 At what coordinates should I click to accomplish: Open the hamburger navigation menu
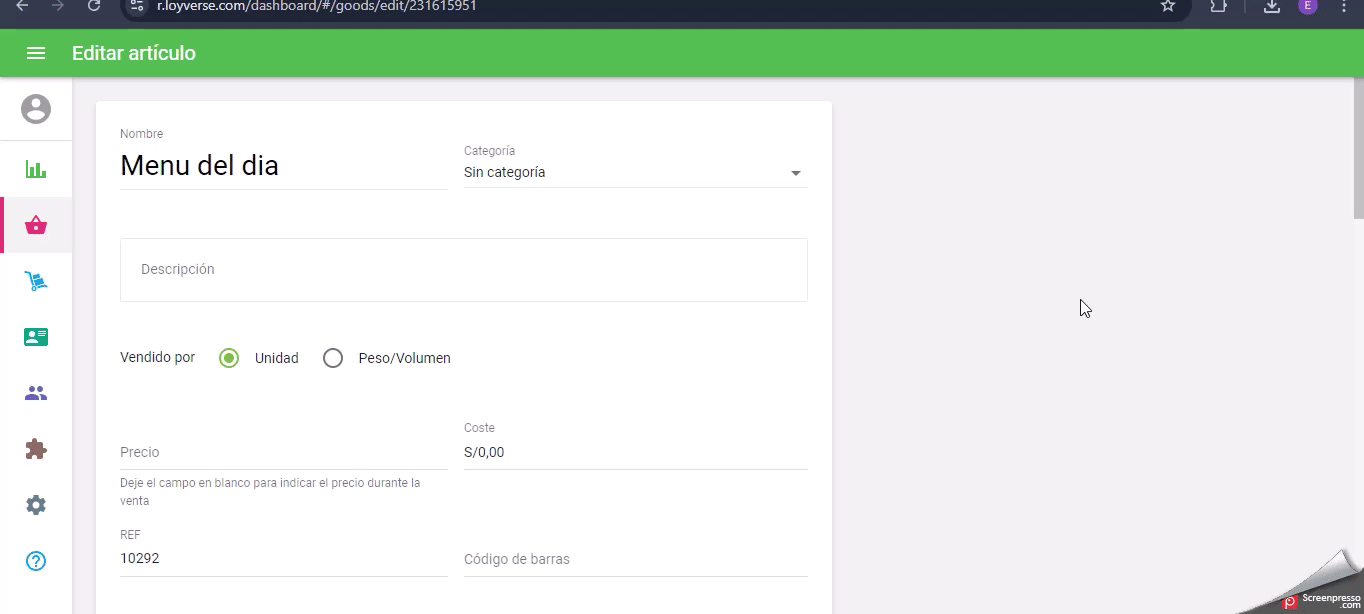pyautogui.click(x=36, y=53)
